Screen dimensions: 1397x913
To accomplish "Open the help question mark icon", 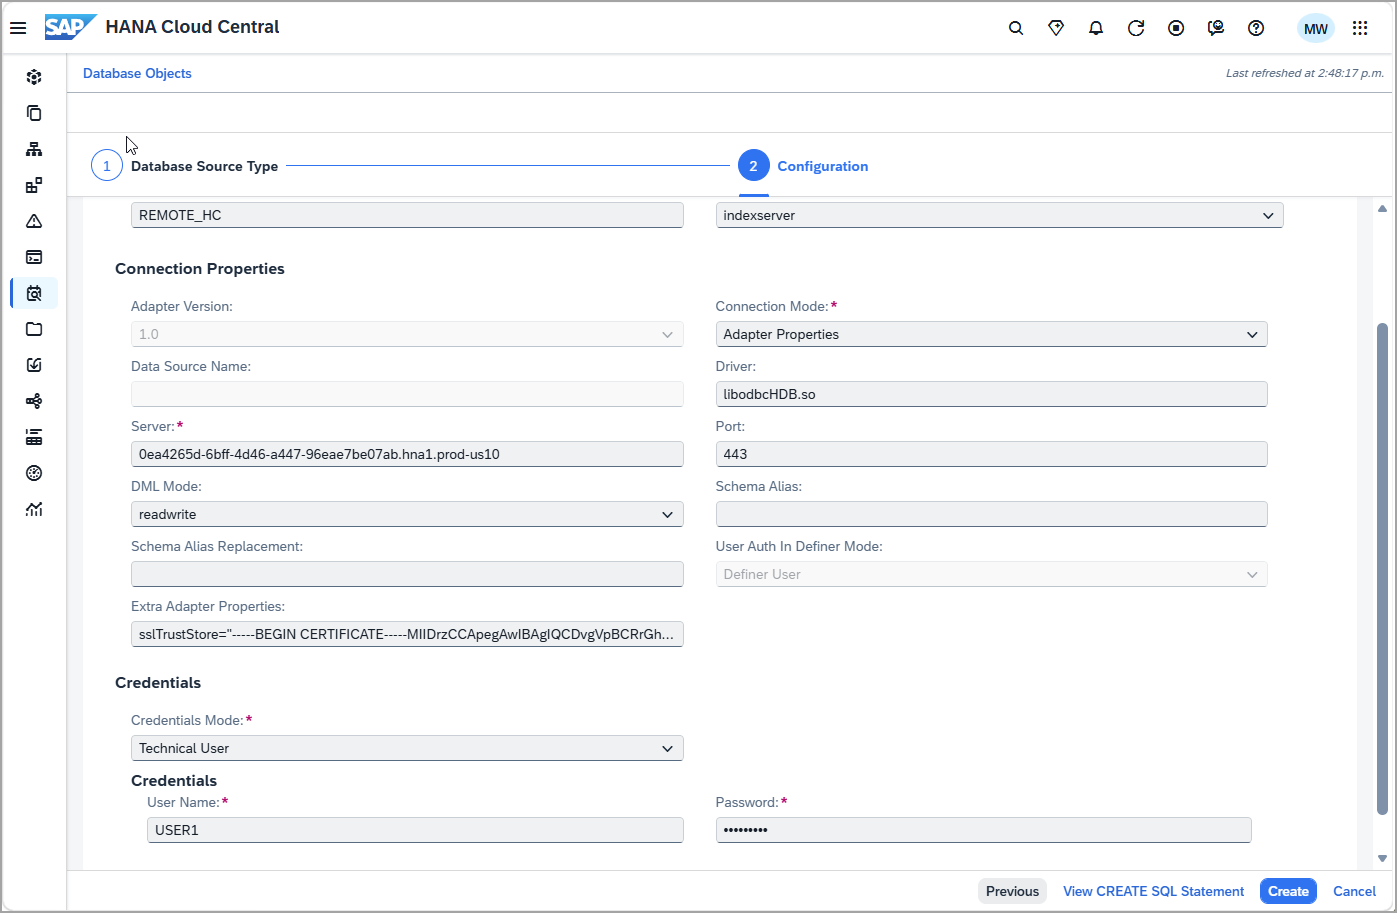I will [1256, 28].
